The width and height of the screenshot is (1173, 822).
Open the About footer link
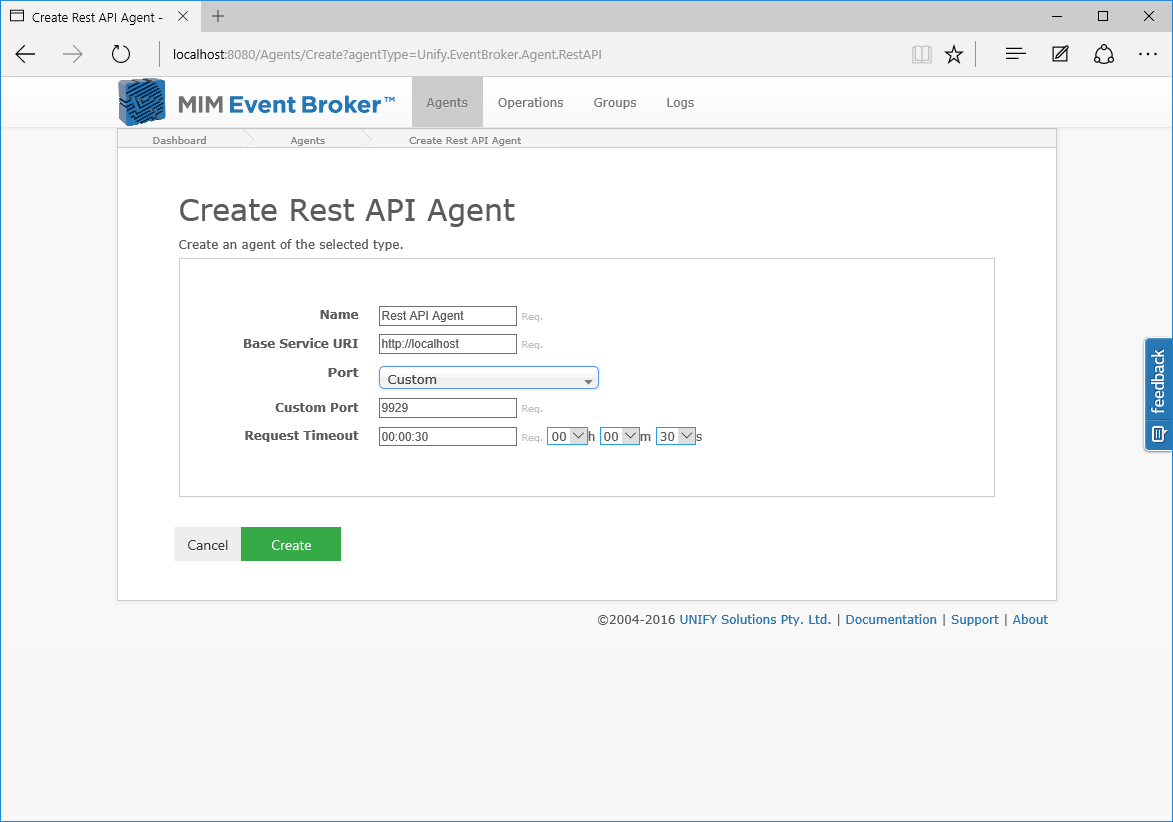[x=1029, y=619]
